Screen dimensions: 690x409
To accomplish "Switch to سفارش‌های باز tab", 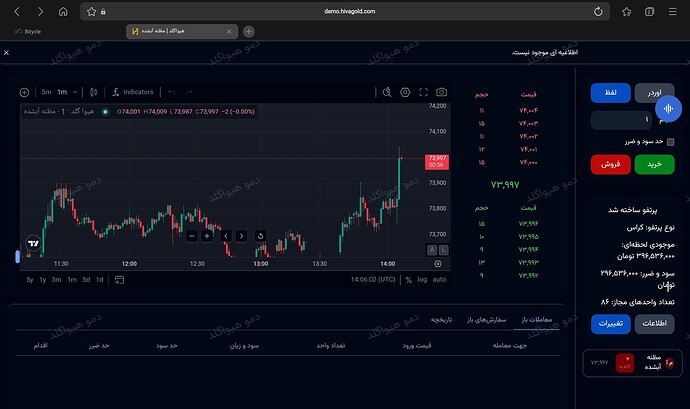I will [487, 320].
